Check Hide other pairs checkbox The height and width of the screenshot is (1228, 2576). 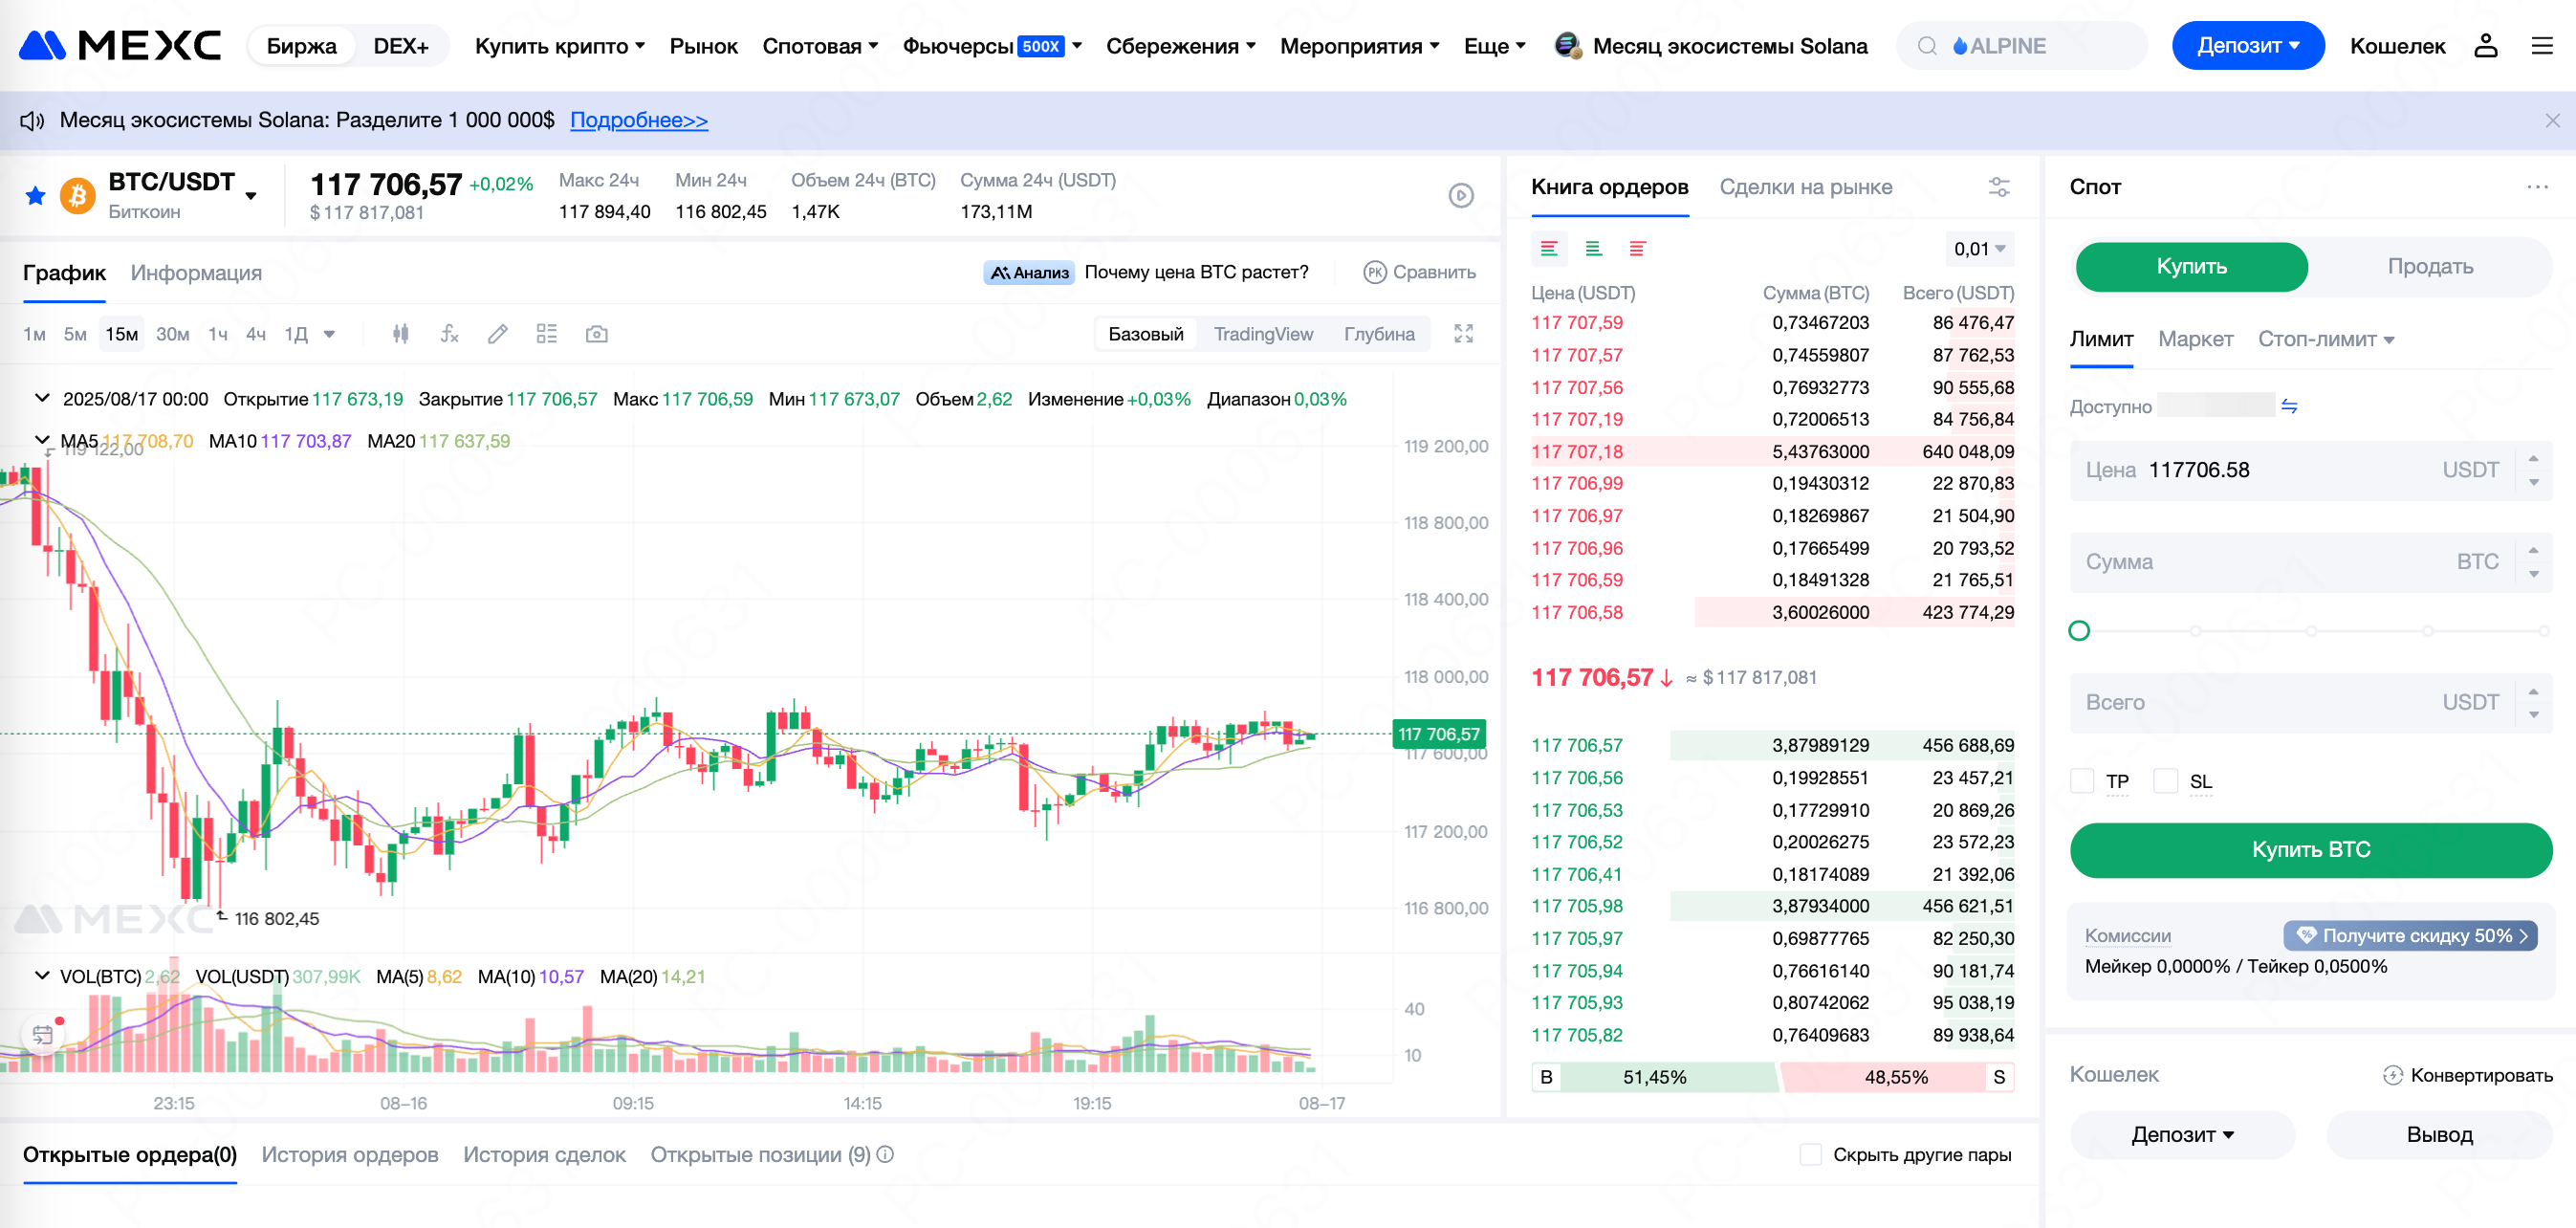click(1810, 1155)
